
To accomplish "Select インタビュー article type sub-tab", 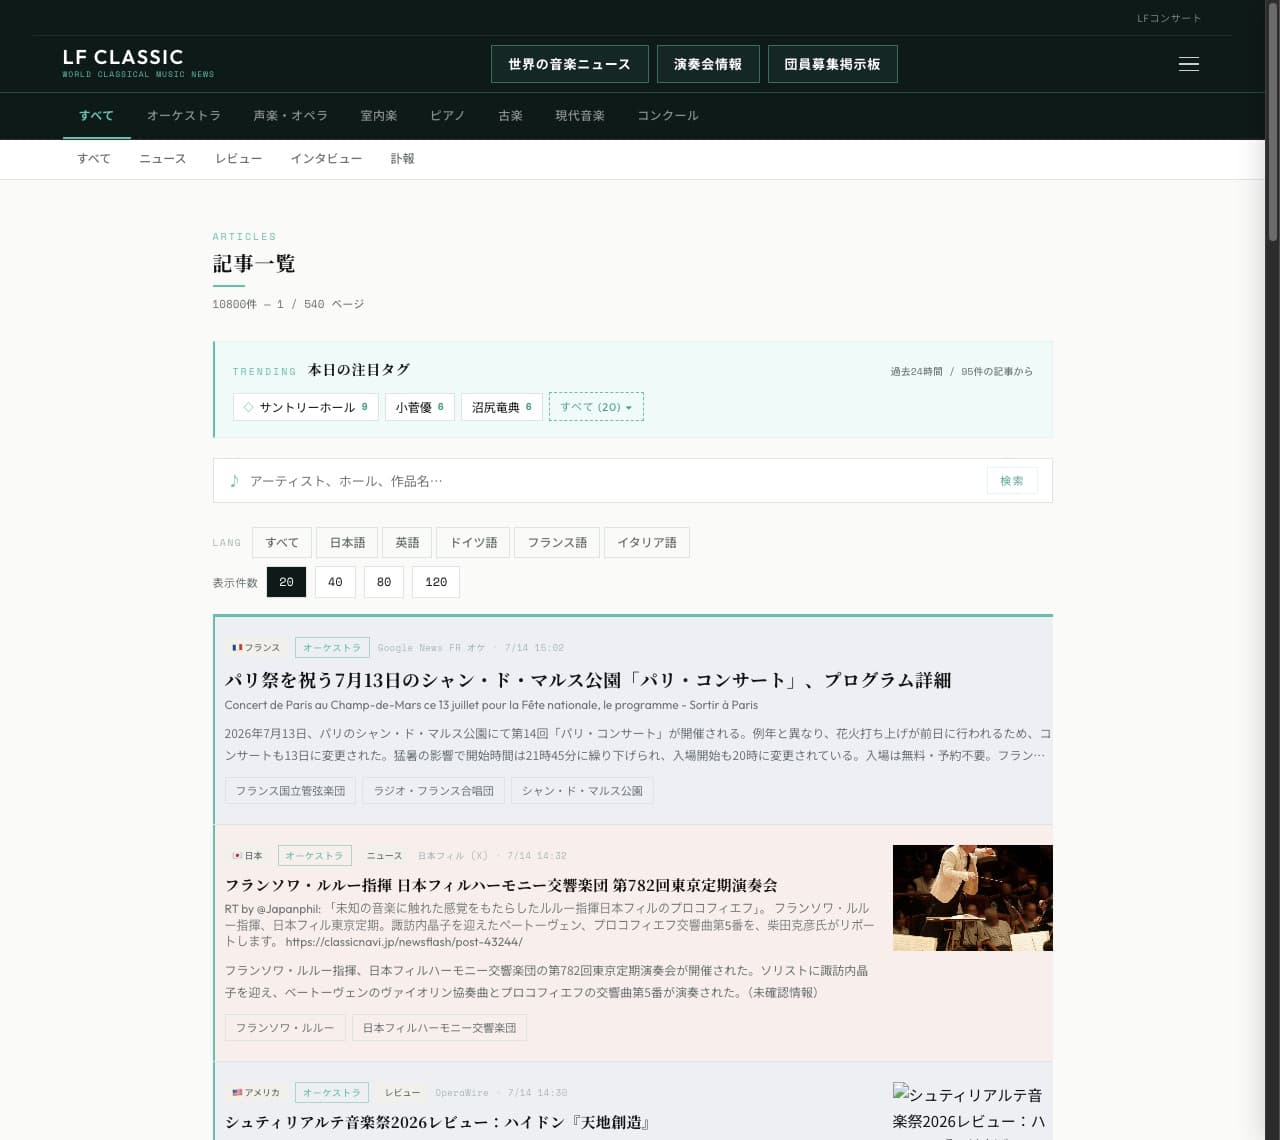I will click(326, 159).
